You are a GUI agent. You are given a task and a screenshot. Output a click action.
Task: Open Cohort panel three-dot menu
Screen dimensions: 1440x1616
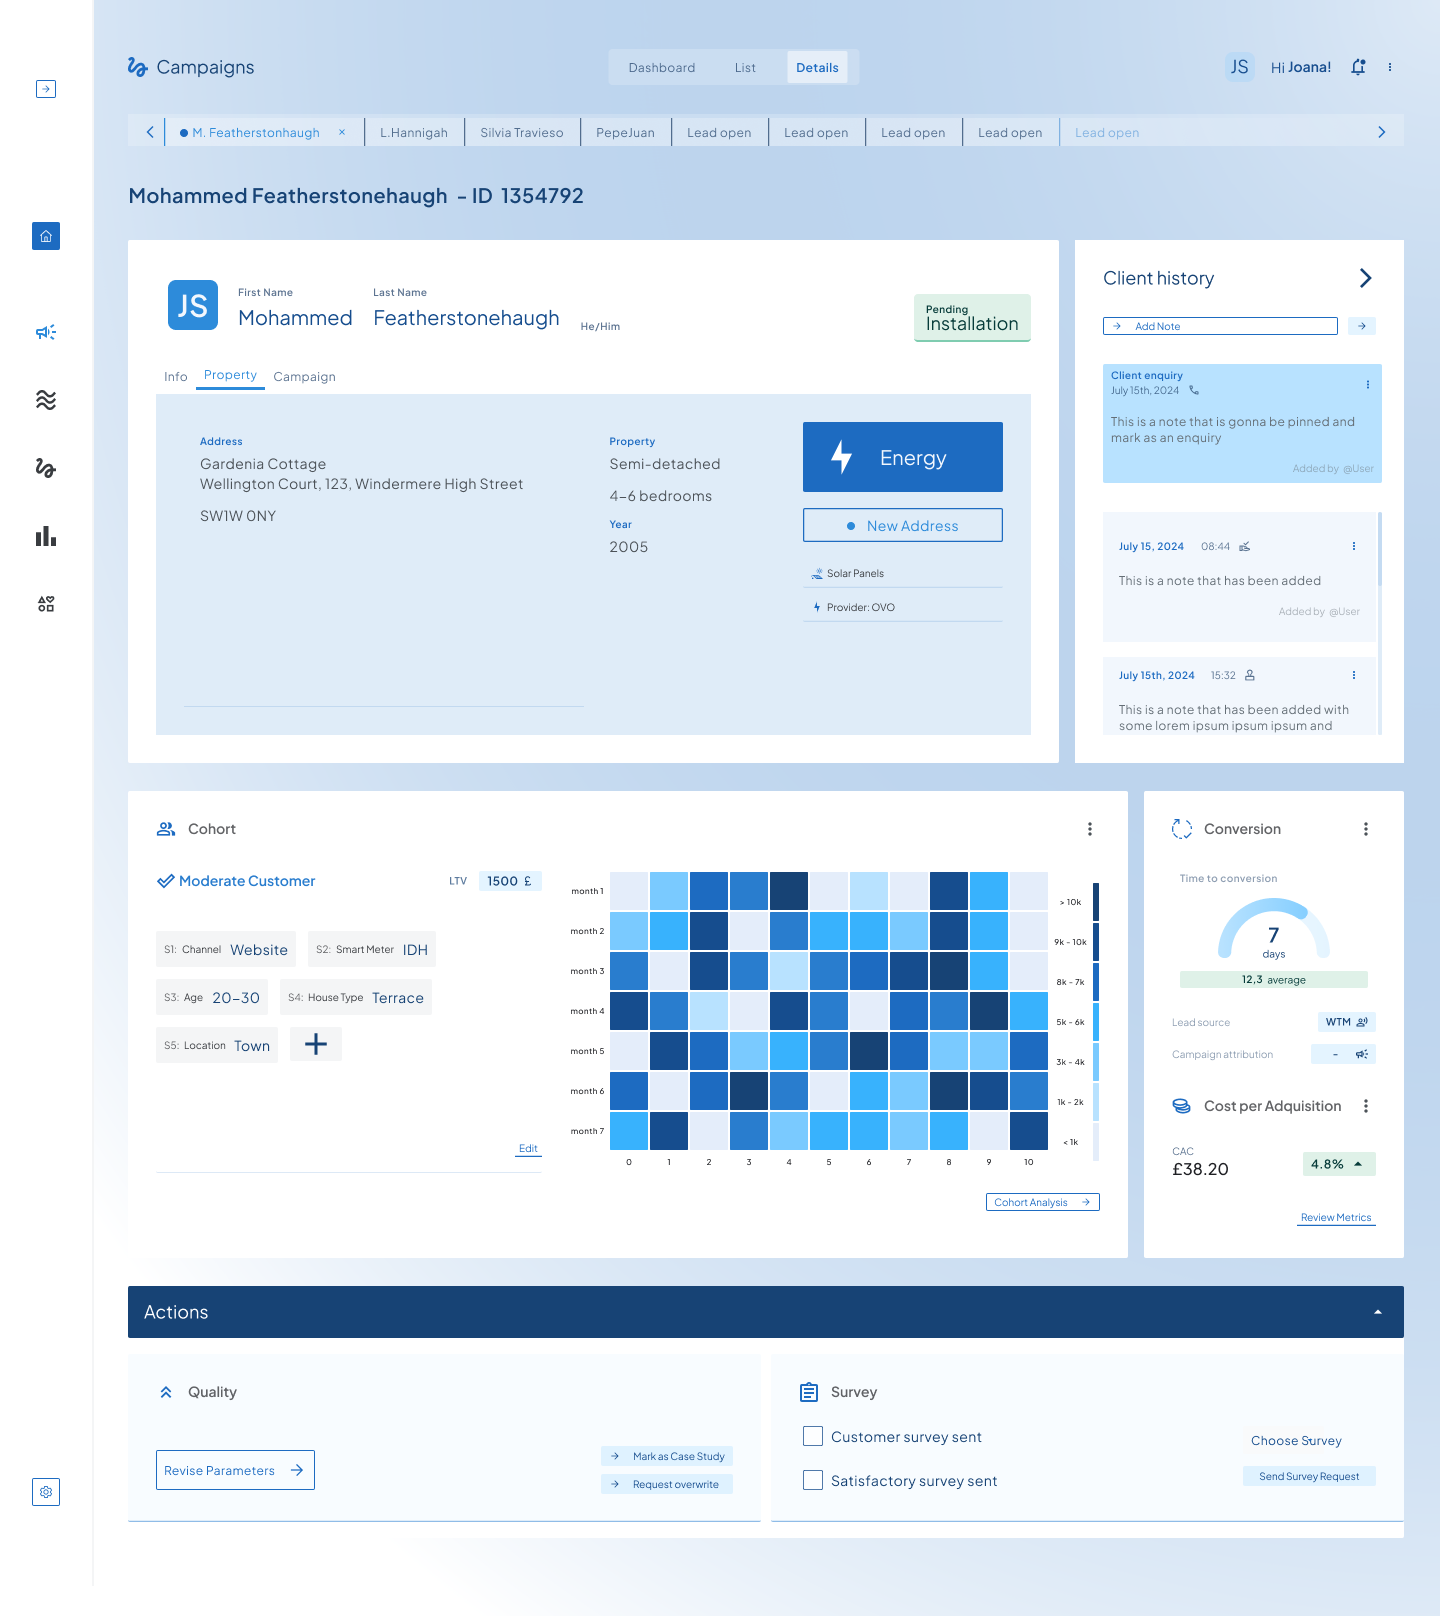(x=1090, y=829)
